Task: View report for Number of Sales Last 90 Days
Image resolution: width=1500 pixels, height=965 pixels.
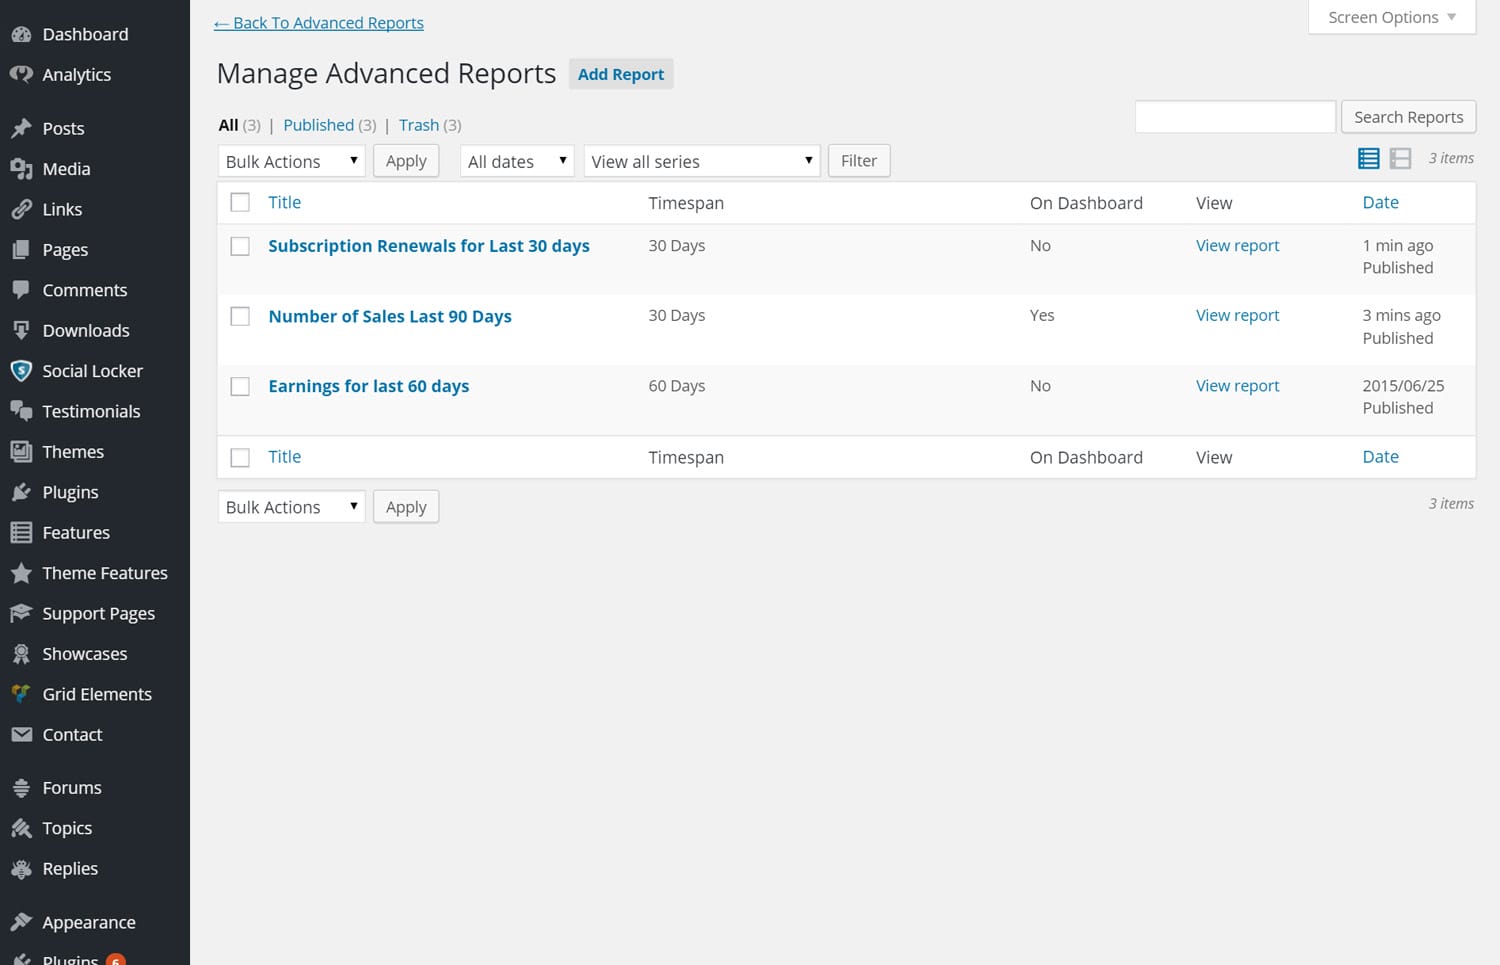Action: [1237, 315]
